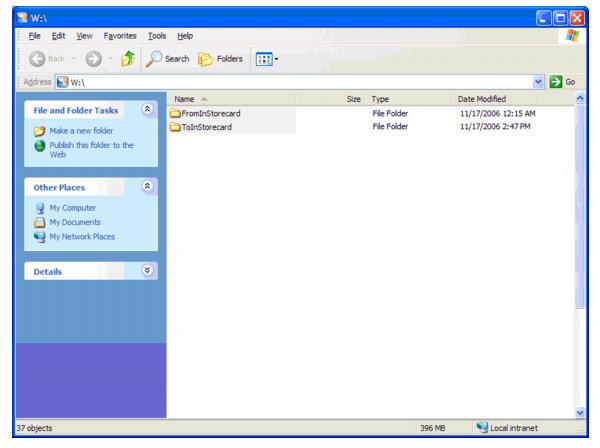Collapse the Other Places panel
Viewport: 600px width, 448px height.
point(147,186)
